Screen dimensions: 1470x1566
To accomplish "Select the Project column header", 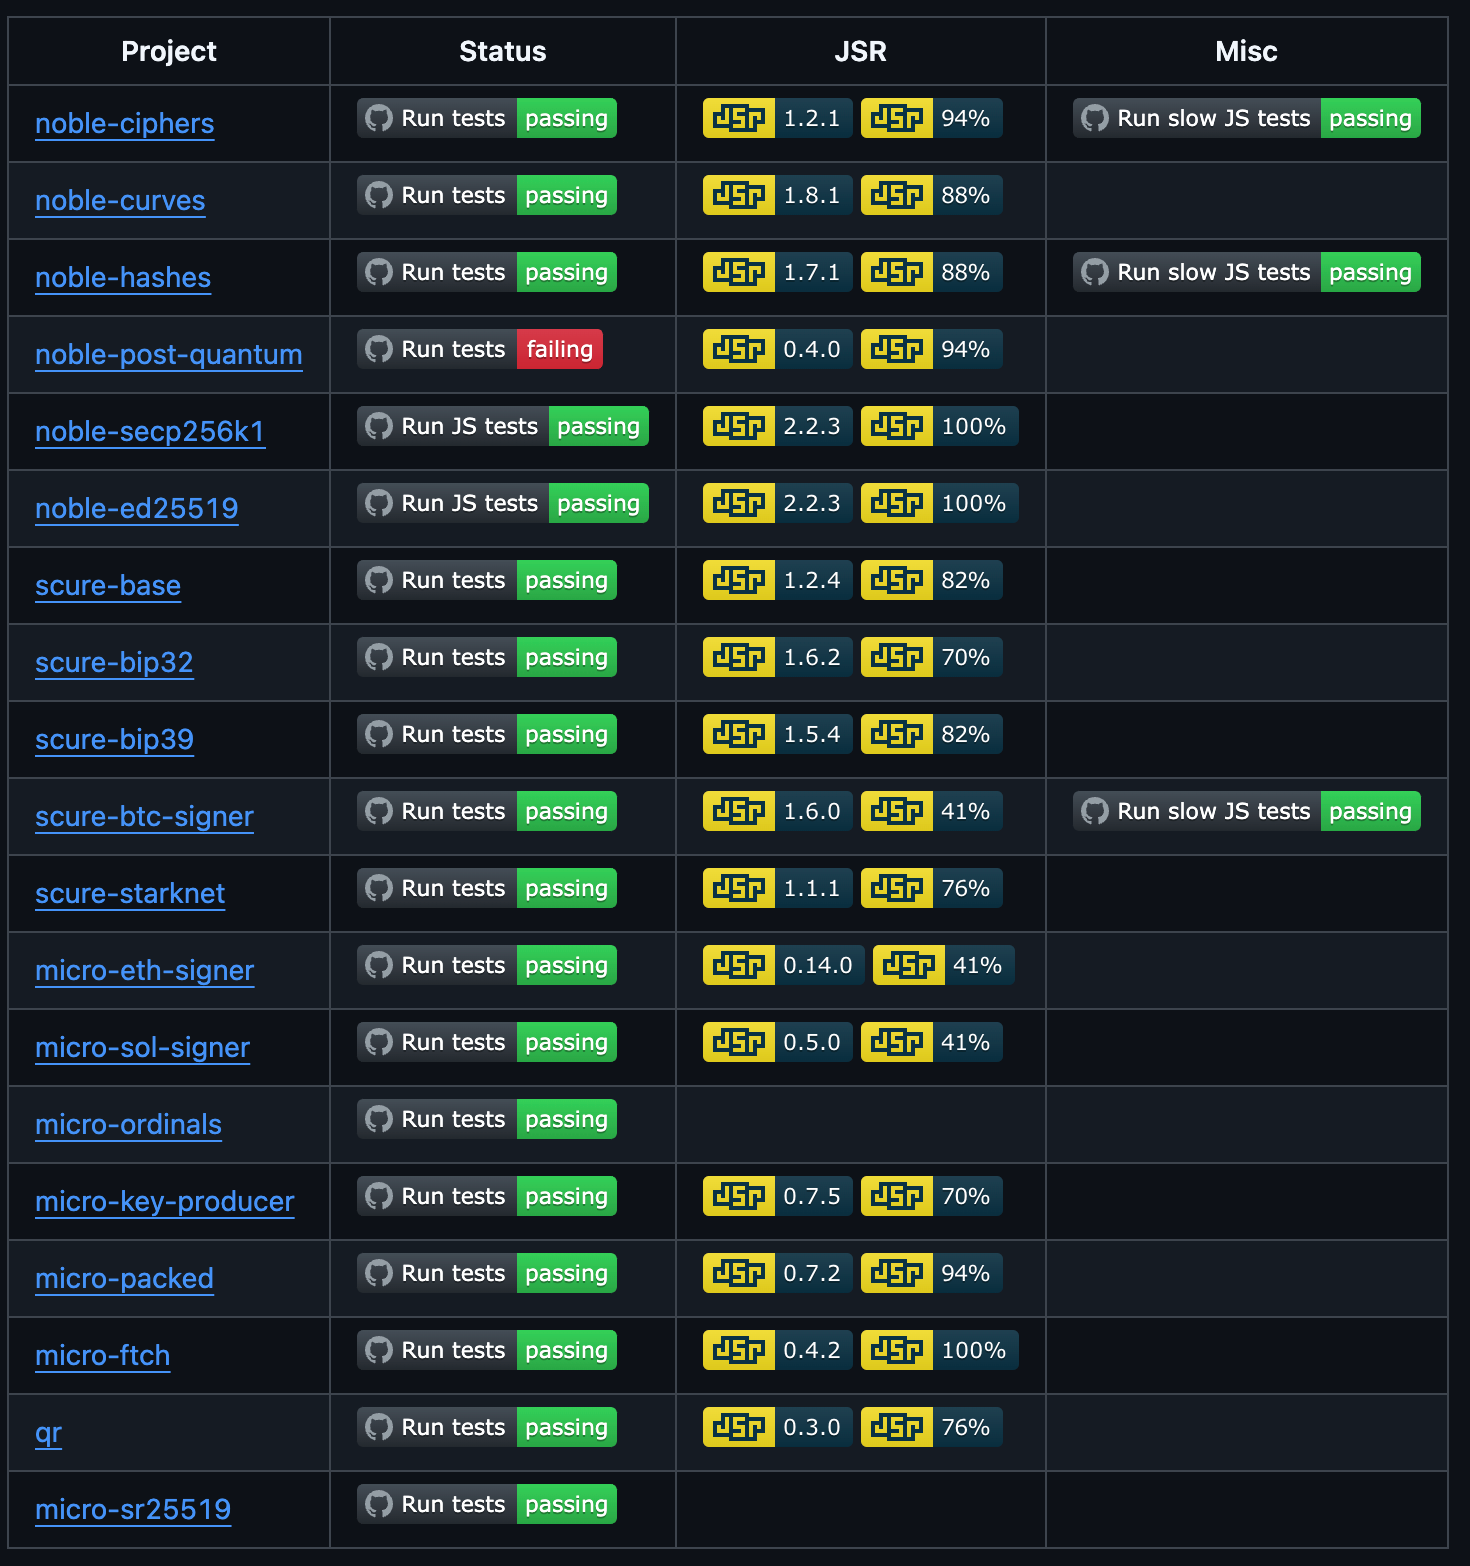I will pos(169,51).
